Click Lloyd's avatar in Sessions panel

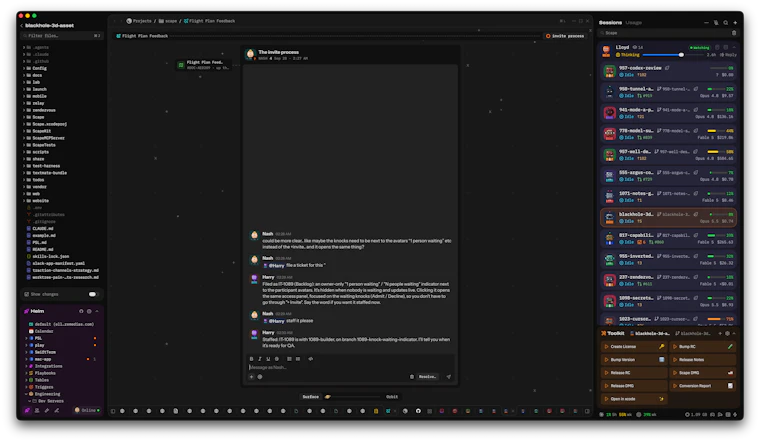[x=606, y=51]
